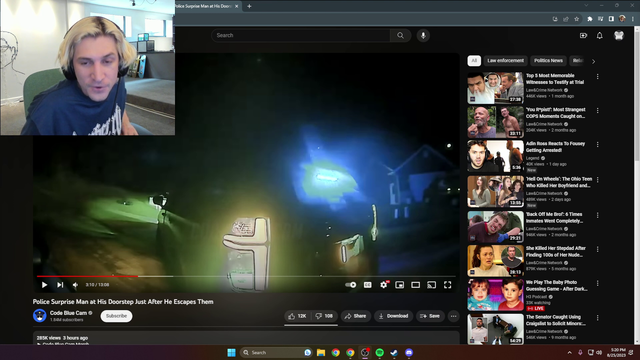Click the Download button
Screen dimensions: 640x360
[393, 316]
